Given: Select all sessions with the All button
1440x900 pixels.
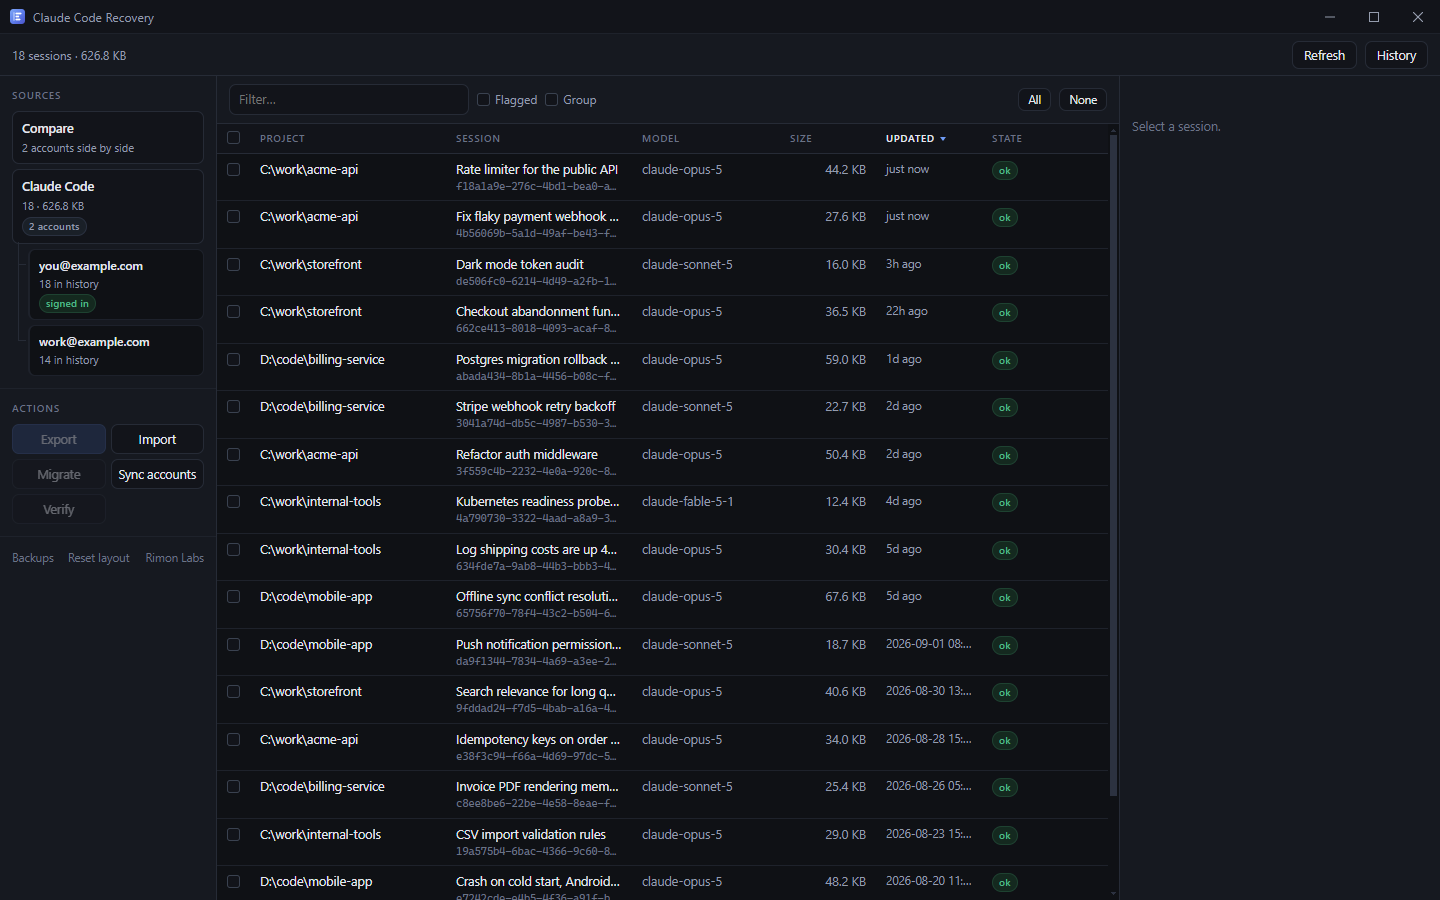Looking at the screenshot, I should (1035, 100).
